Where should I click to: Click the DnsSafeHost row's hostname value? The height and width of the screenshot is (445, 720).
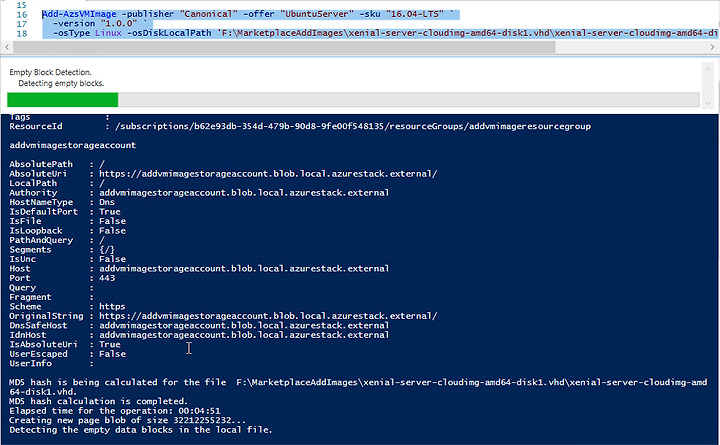(244, 326)
